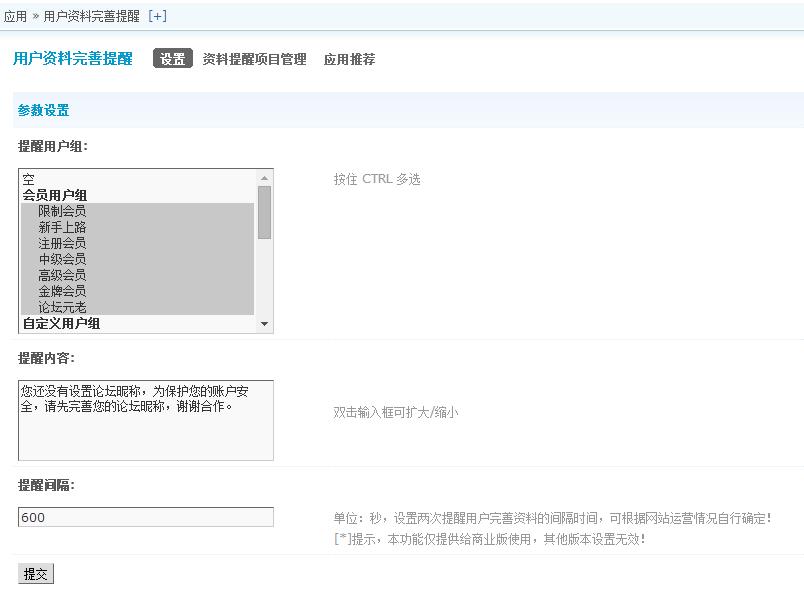Open the 资料提醒项目管理 tab

point(254,59)
